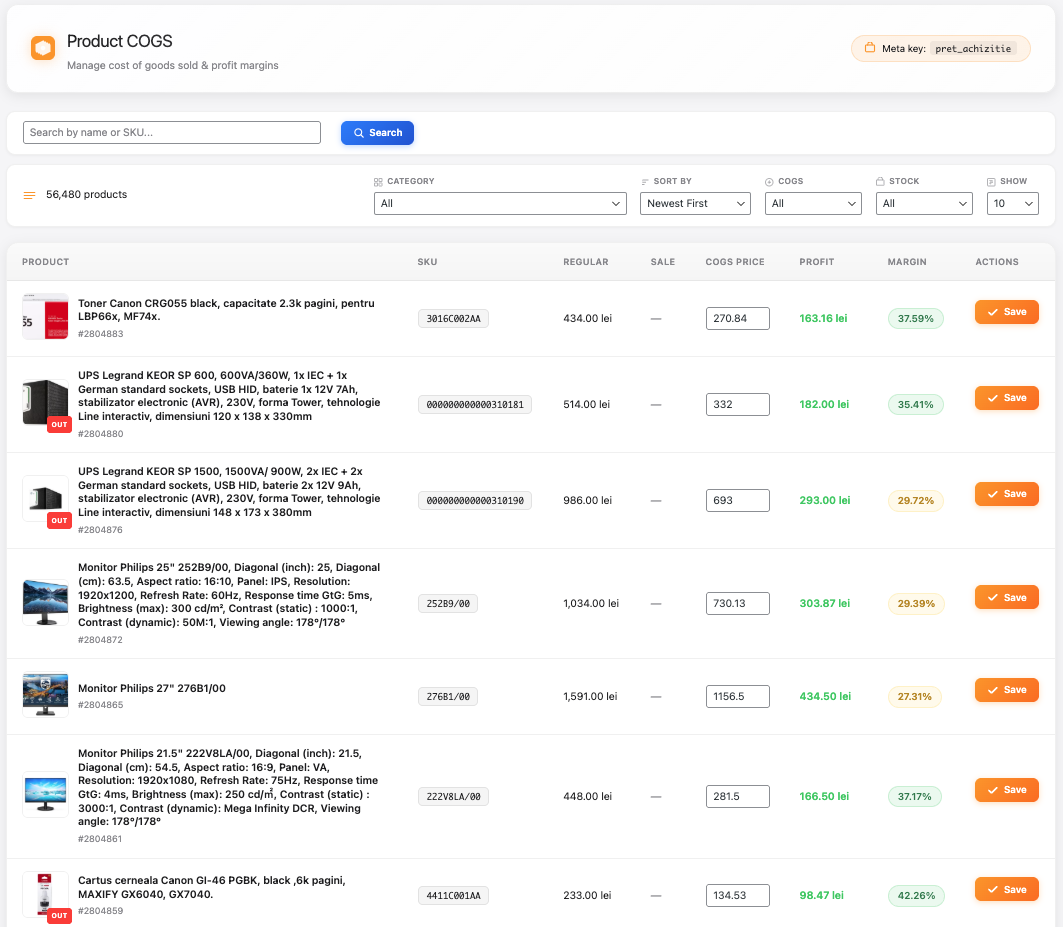Click the pret_achizitie meta key code
This screenshot has width=1063, height=927.
click(973, 49)
